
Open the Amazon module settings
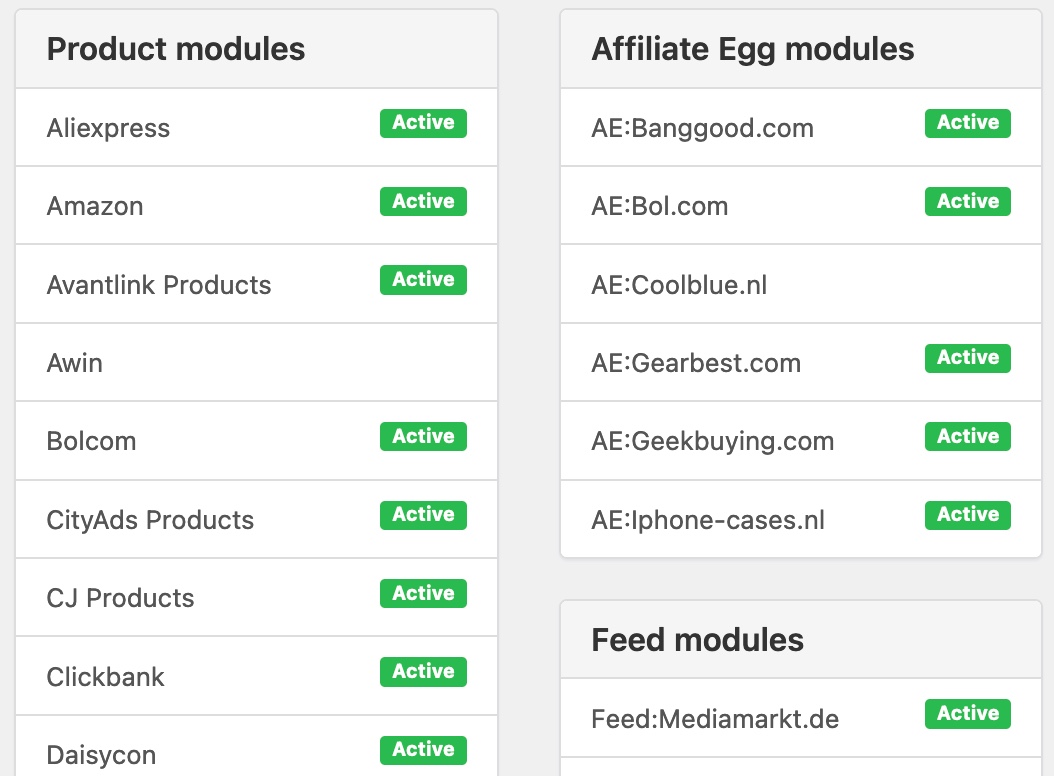[x=95, y=206]
